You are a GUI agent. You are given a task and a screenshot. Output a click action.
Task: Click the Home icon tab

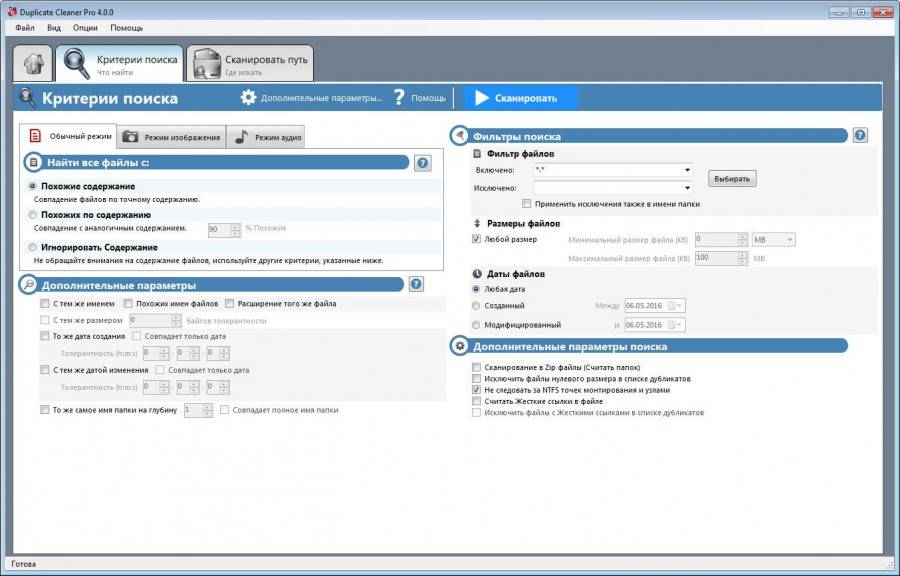(34, 64)
